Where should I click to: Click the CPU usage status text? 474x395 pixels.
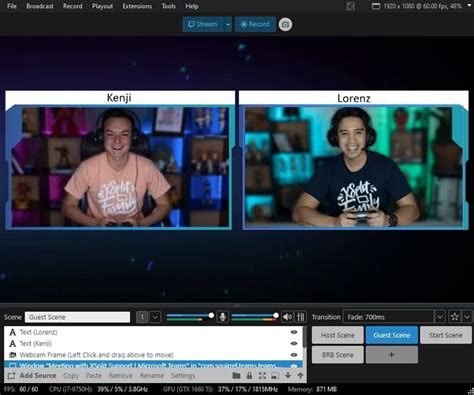tap(98, 389)
